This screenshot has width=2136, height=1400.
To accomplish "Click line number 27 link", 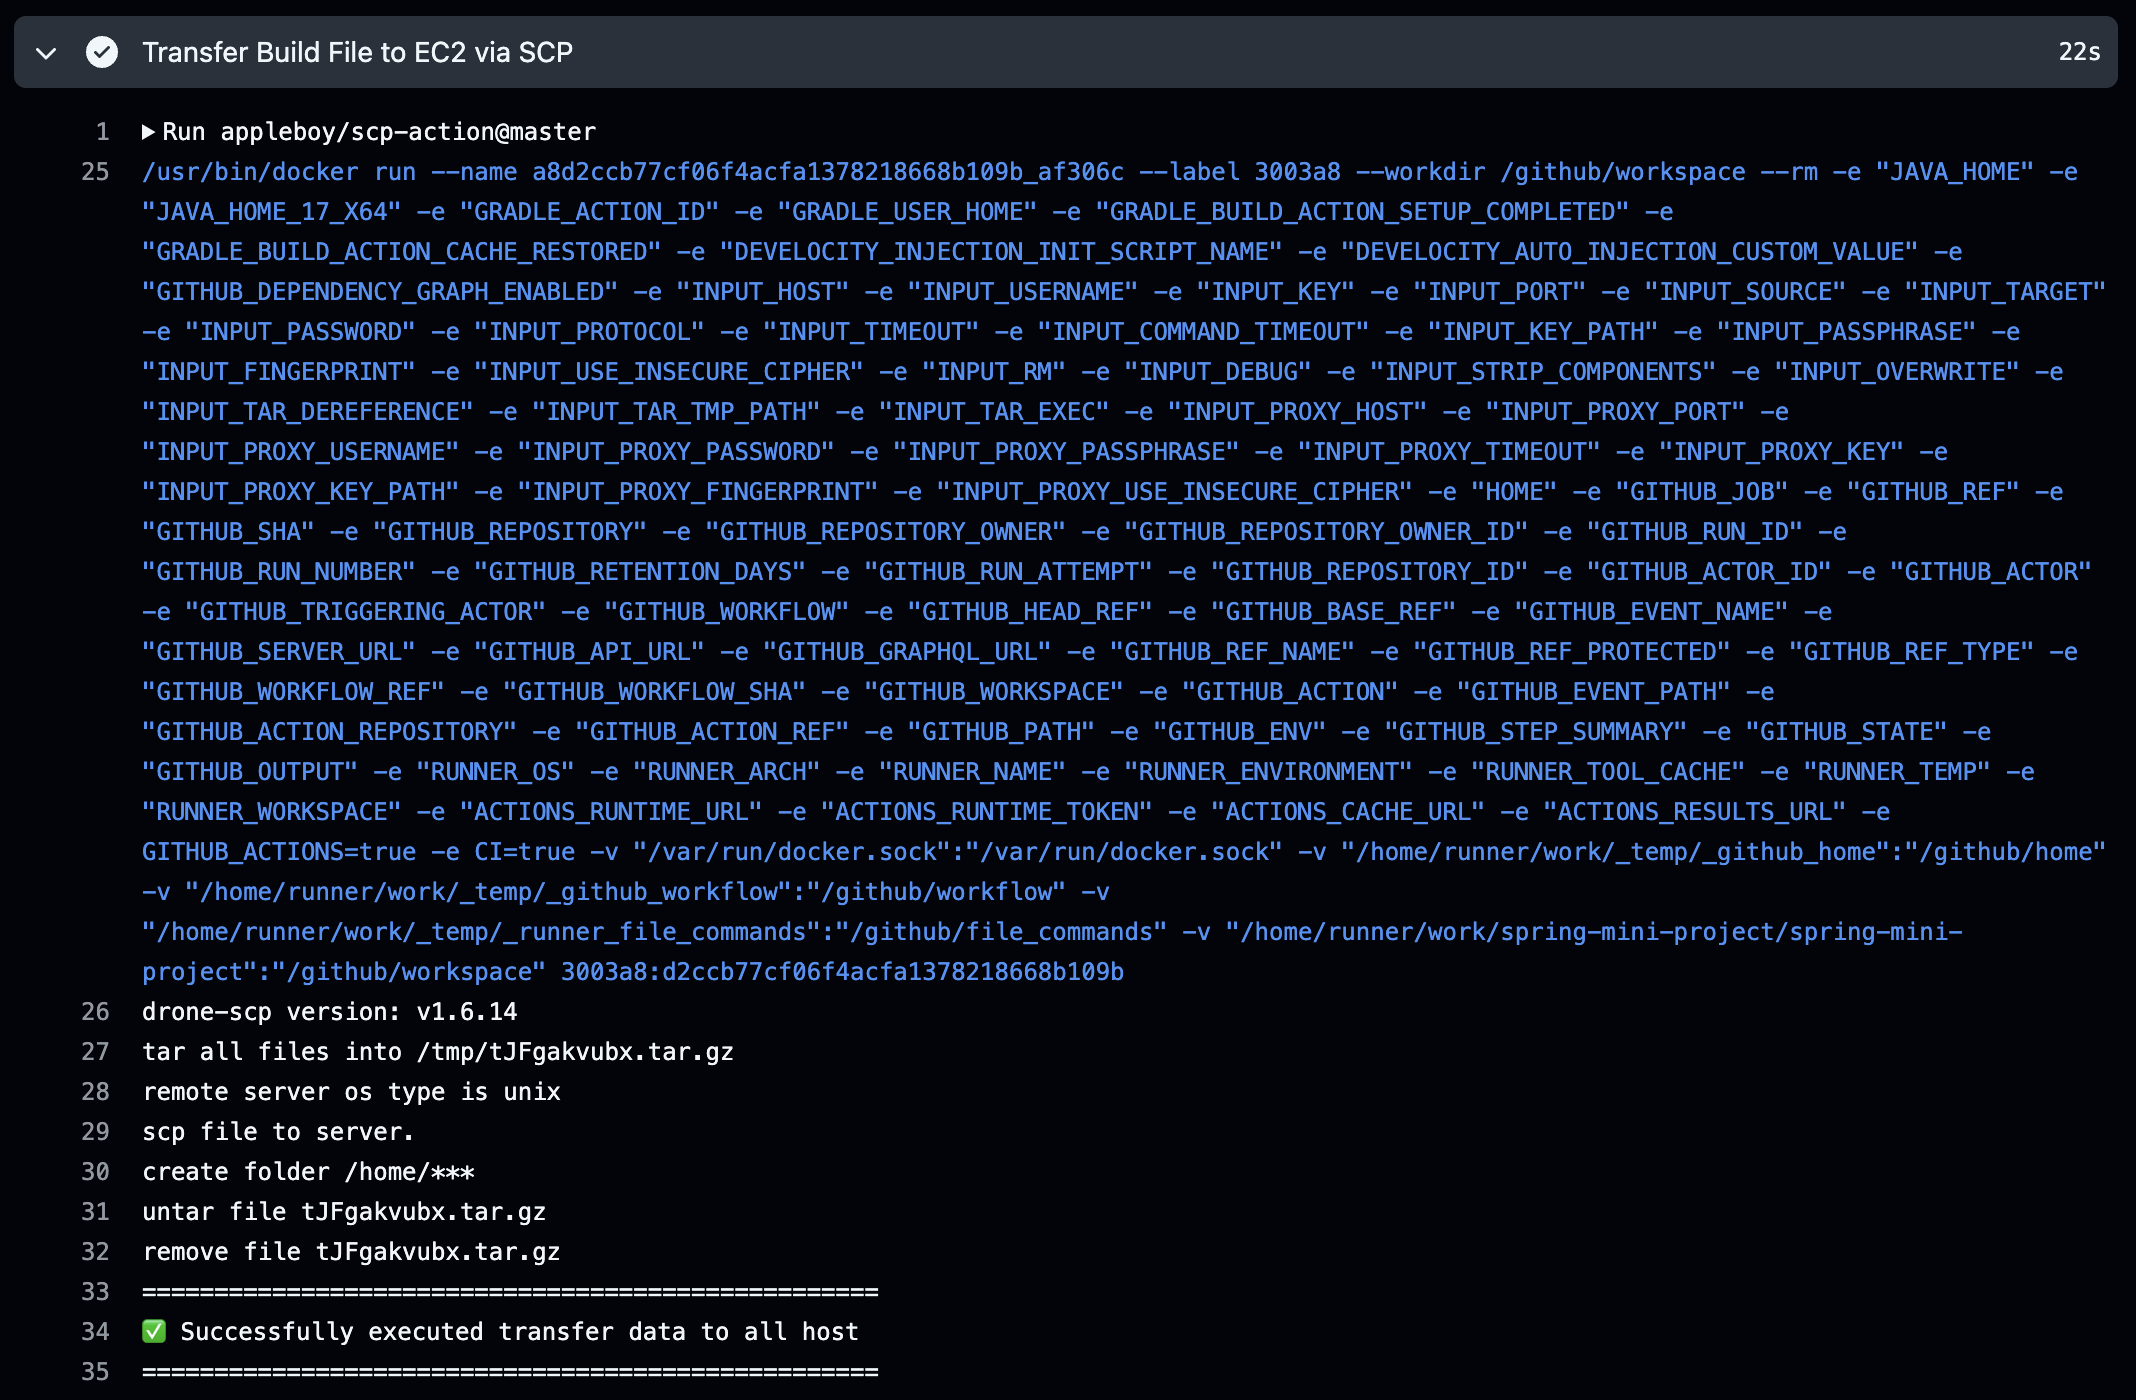I will pyautogui.click(x=95, y=1052).
